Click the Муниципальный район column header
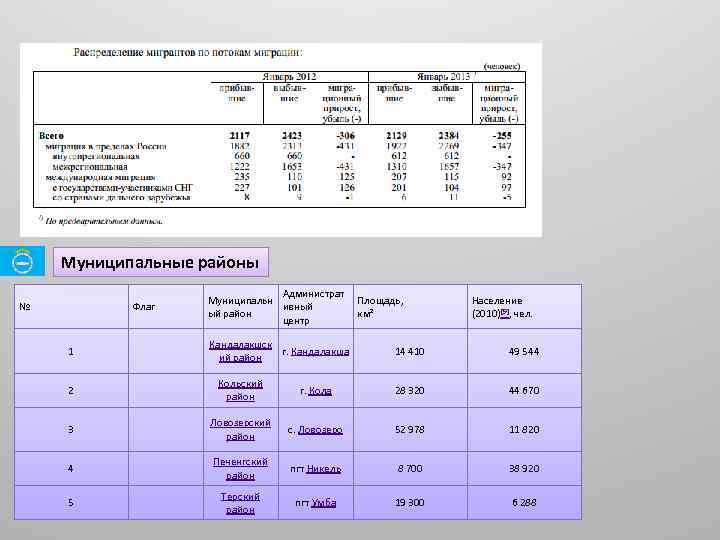Screen dimensions: 720x540 [x=240, y=307]
